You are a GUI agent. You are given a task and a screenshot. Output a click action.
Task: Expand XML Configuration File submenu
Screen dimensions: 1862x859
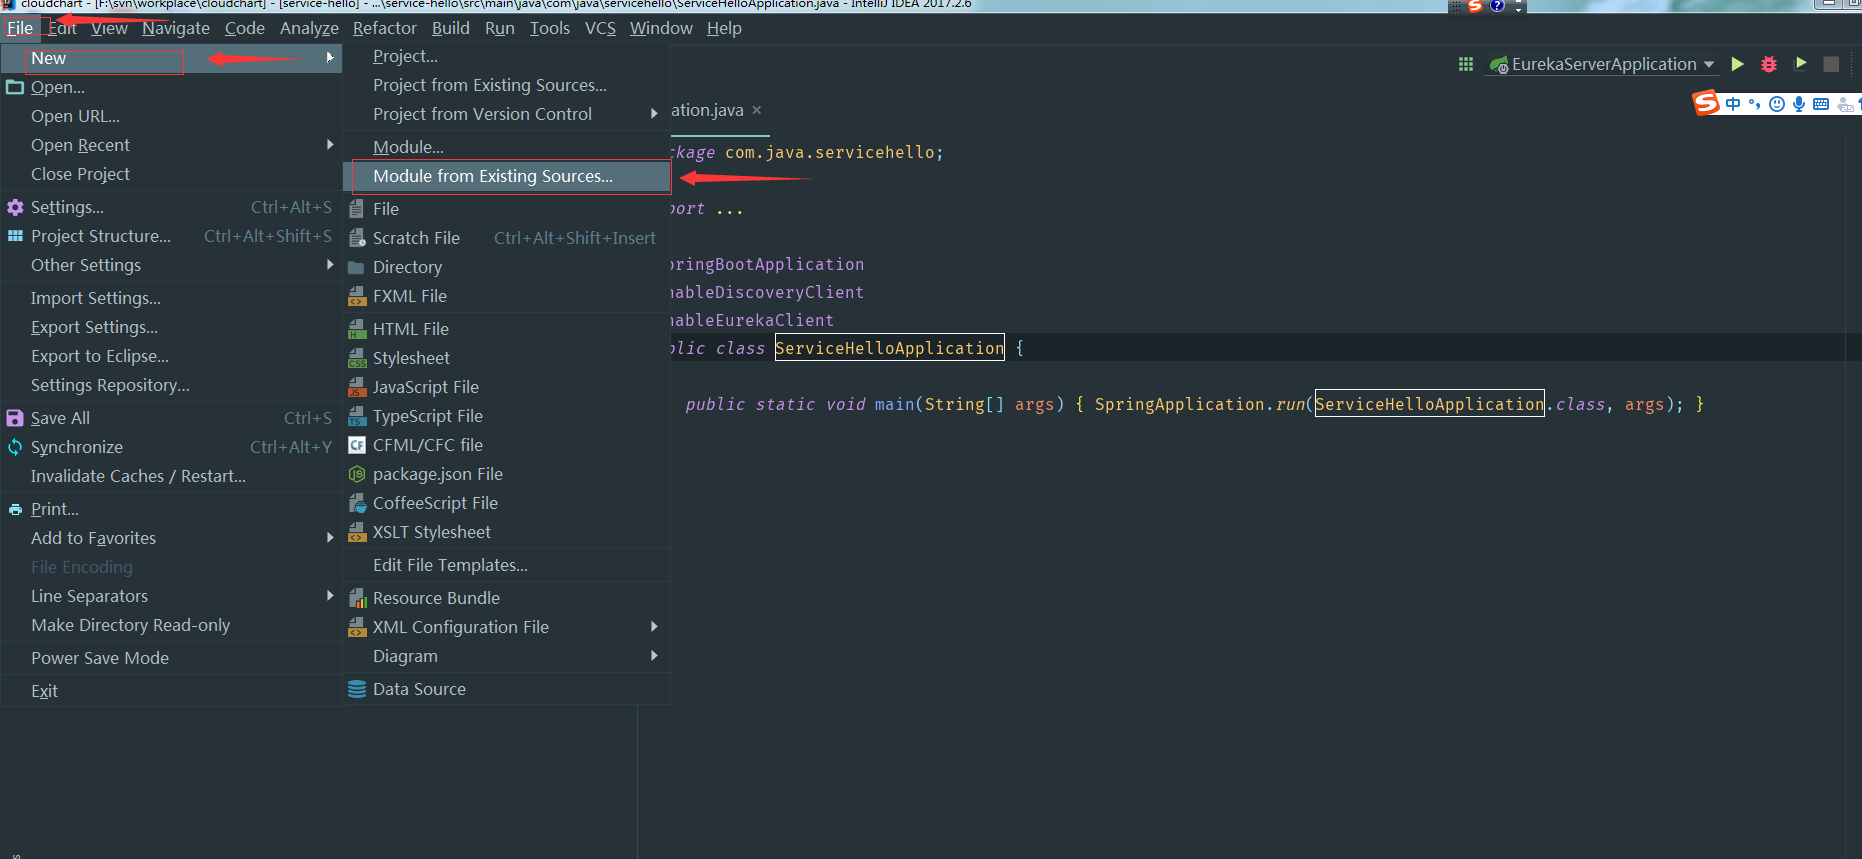click(x=507, y=627)
